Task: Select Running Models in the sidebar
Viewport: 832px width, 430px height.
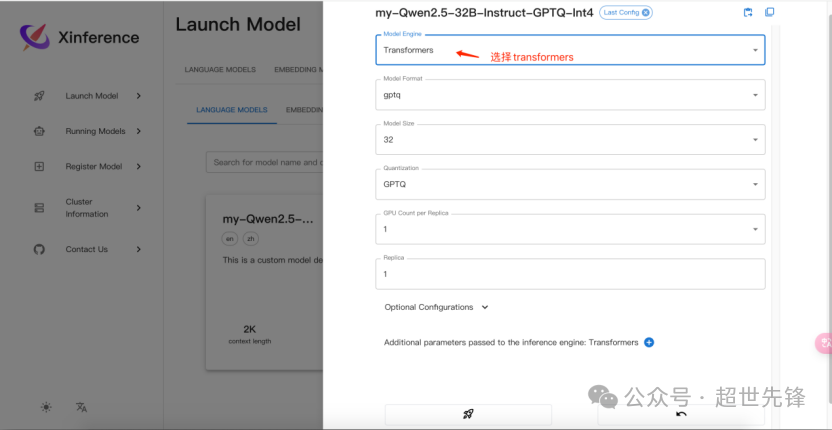Action: 96,131
